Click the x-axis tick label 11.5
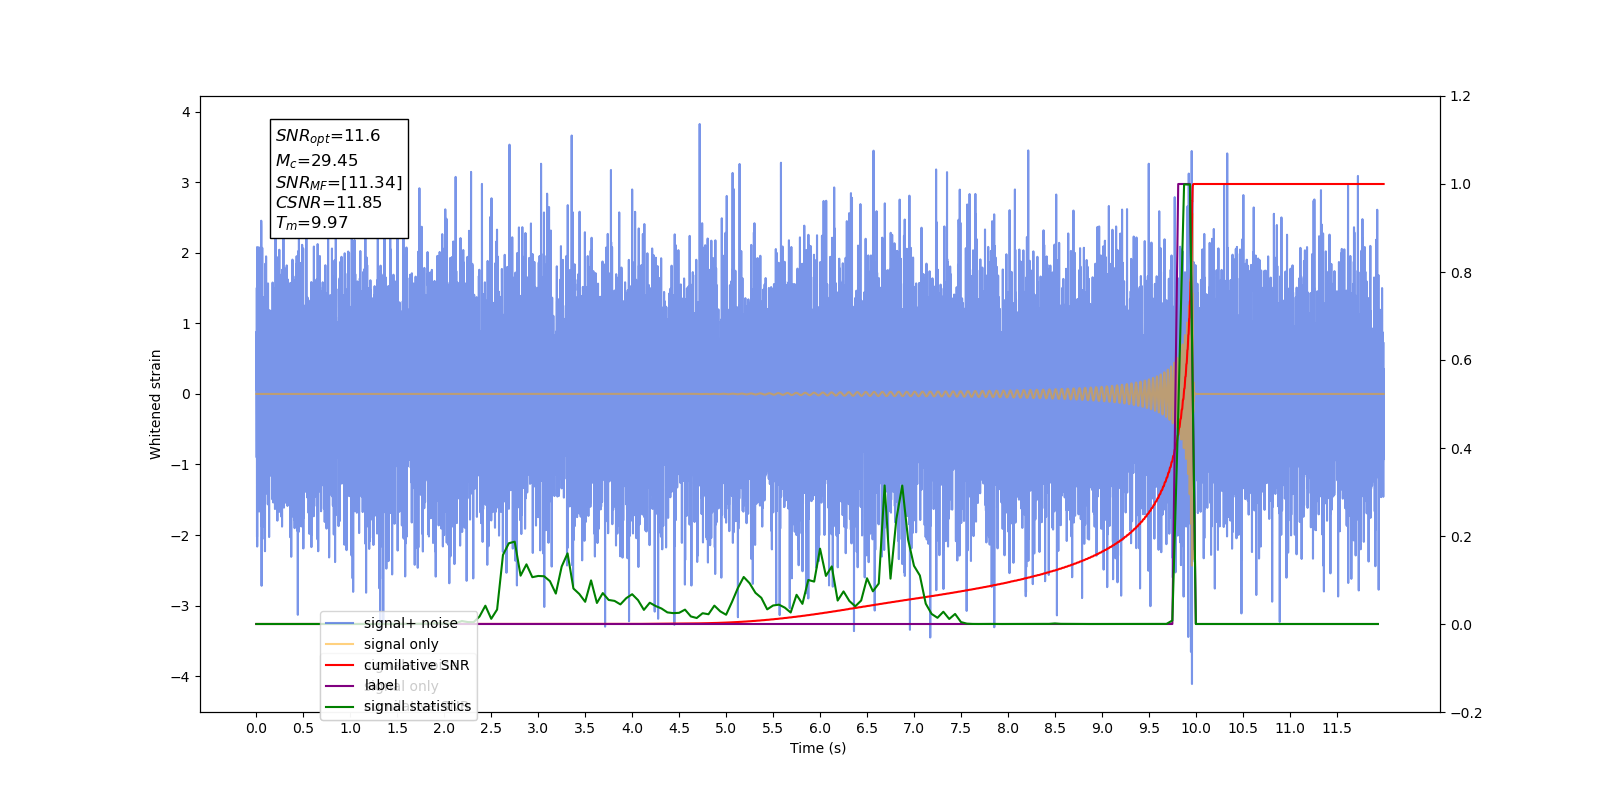 [x=1337, y=728]
